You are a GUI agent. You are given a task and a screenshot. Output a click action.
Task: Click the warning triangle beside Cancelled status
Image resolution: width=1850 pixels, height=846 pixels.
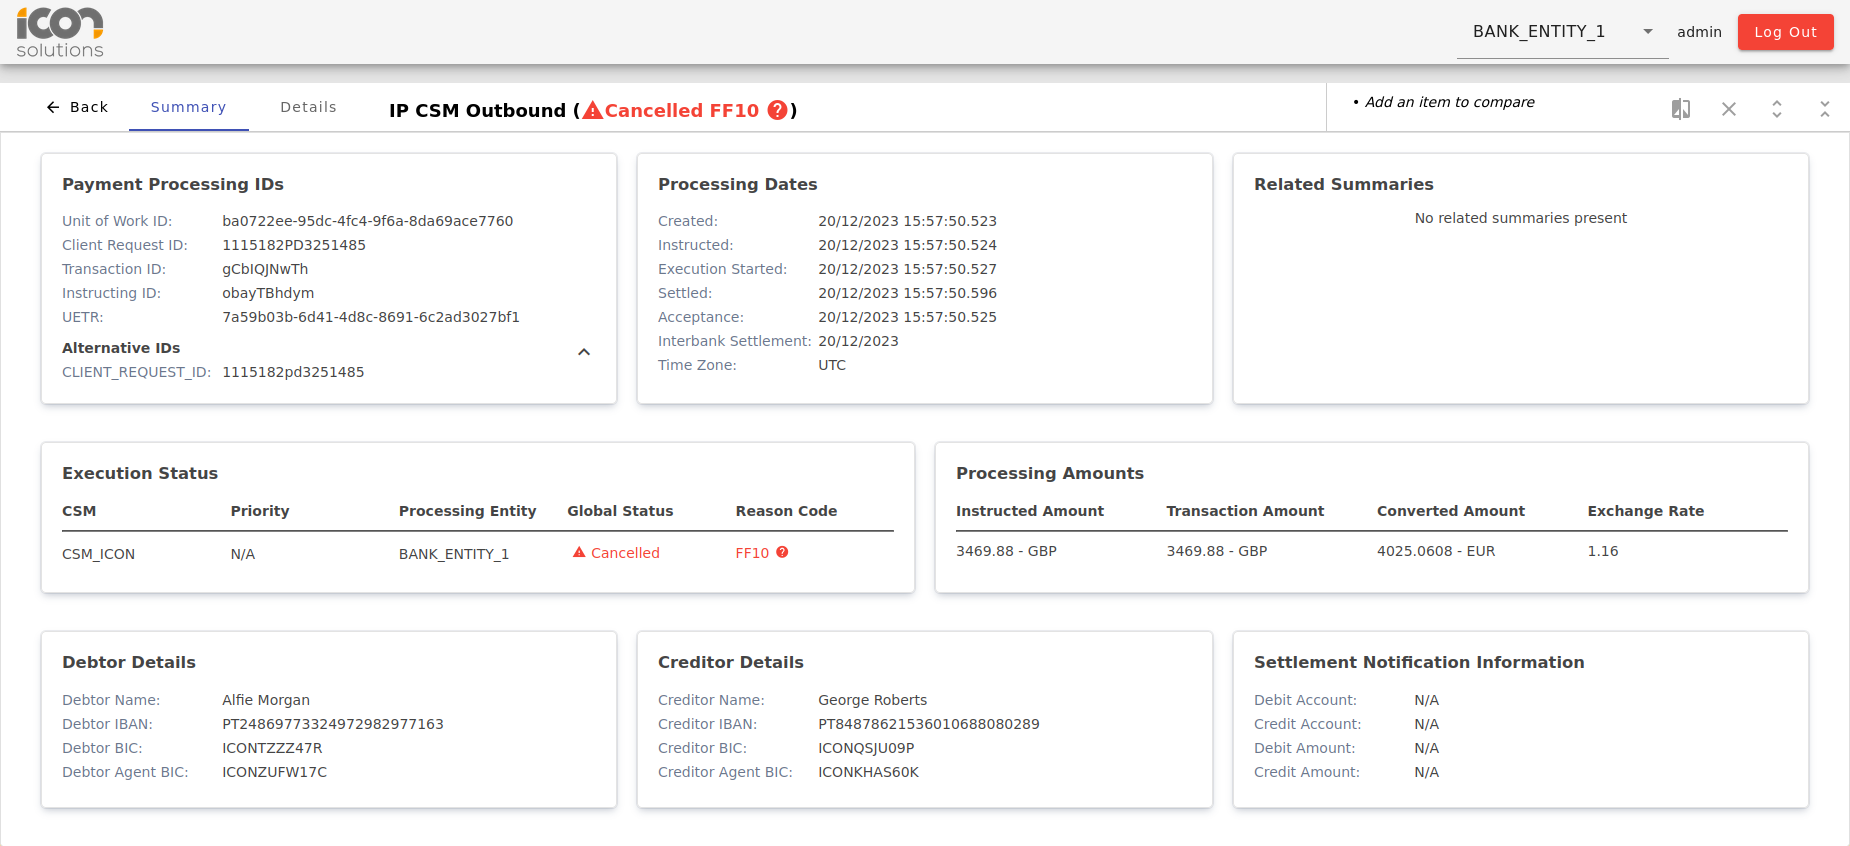coord(579,552)
